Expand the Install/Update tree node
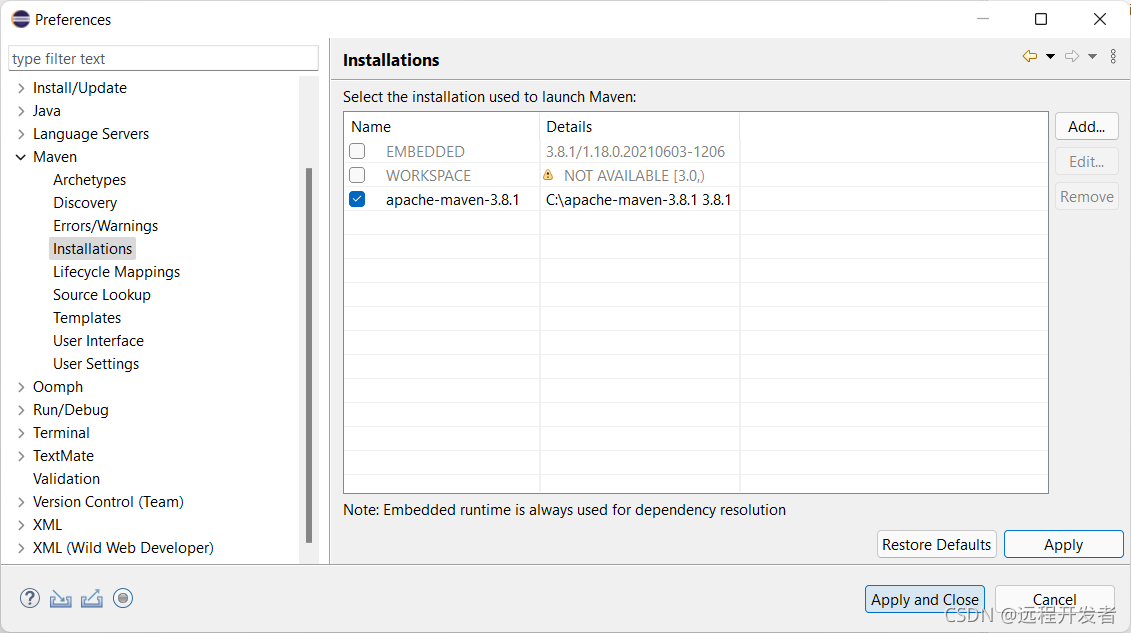1131x633 pixels. 21,88
